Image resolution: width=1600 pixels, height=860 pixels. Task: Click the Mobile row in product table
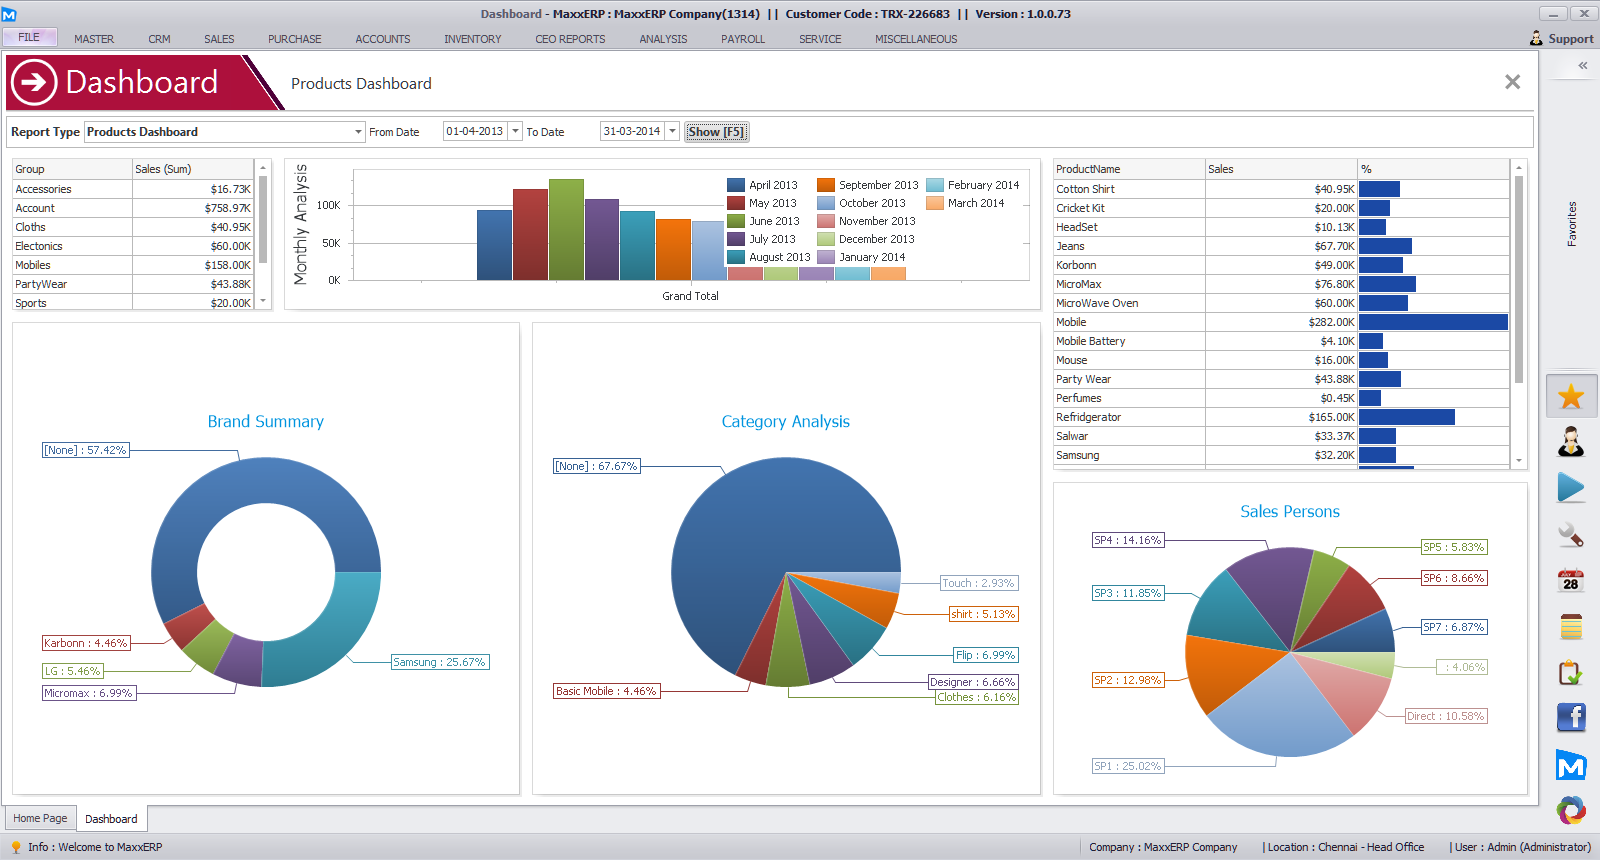point(1128,322)
